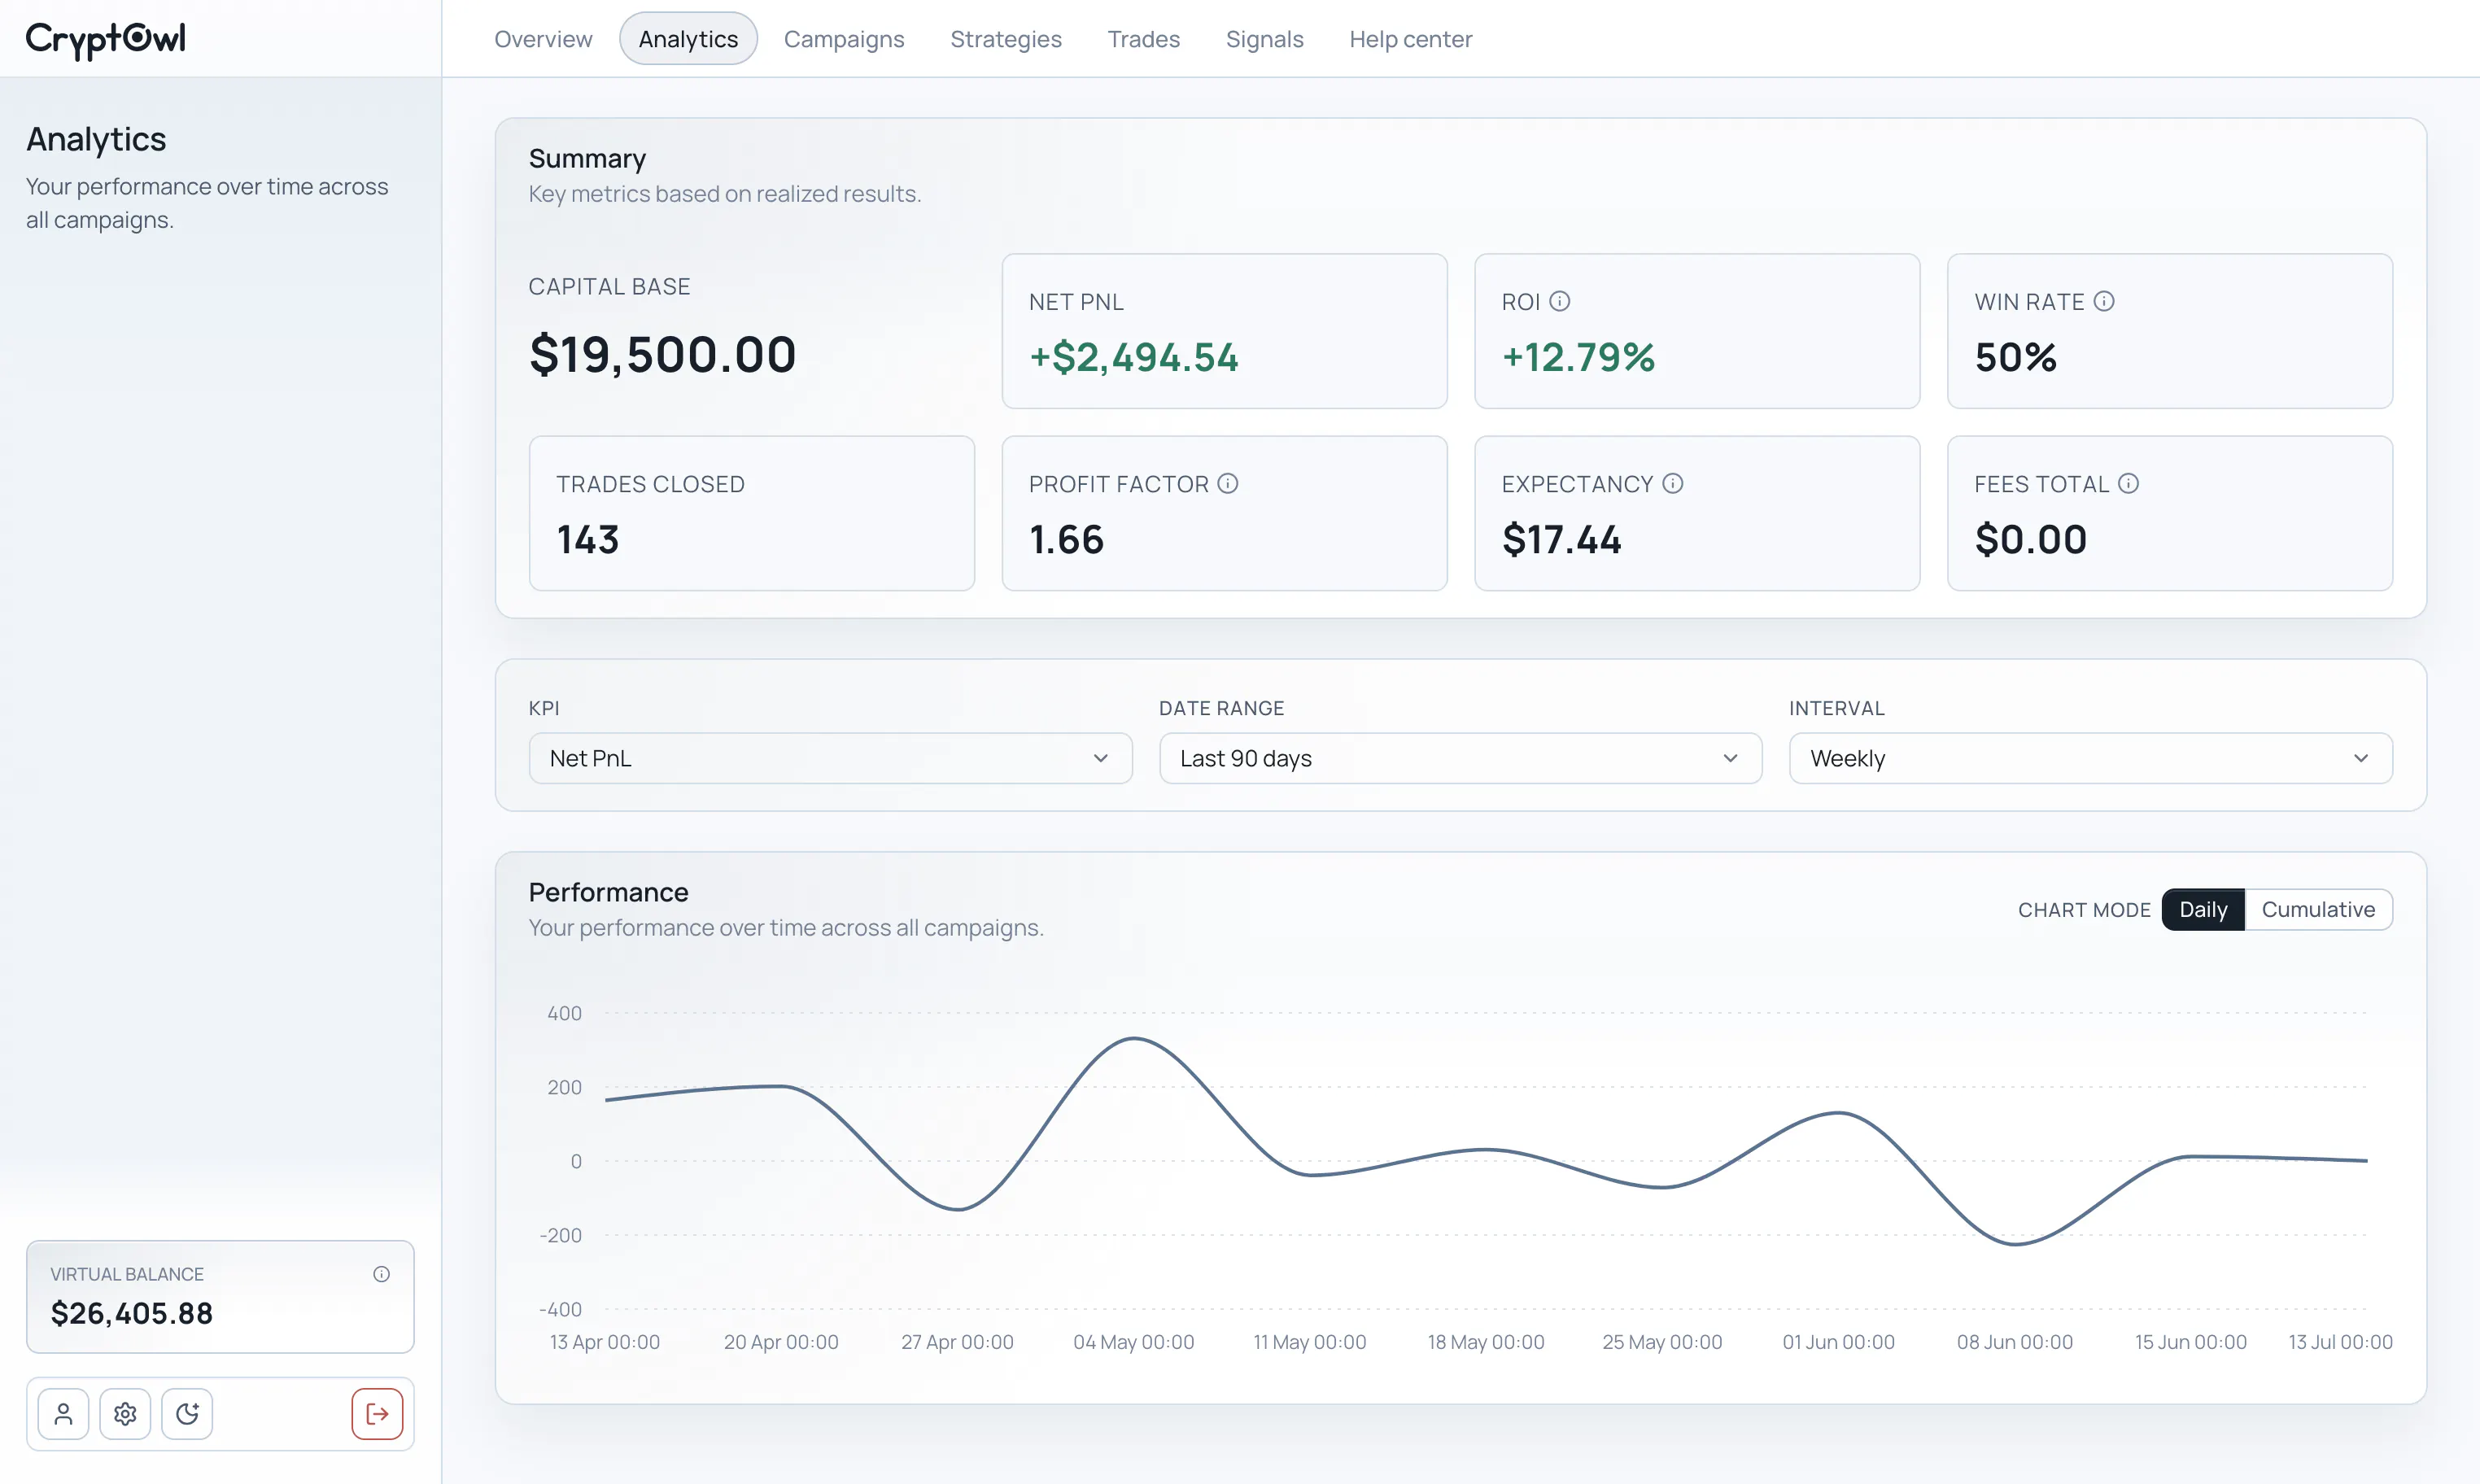
Task: Click the Capital Base $19,500.00 value
Action: [x=662, y=354]
